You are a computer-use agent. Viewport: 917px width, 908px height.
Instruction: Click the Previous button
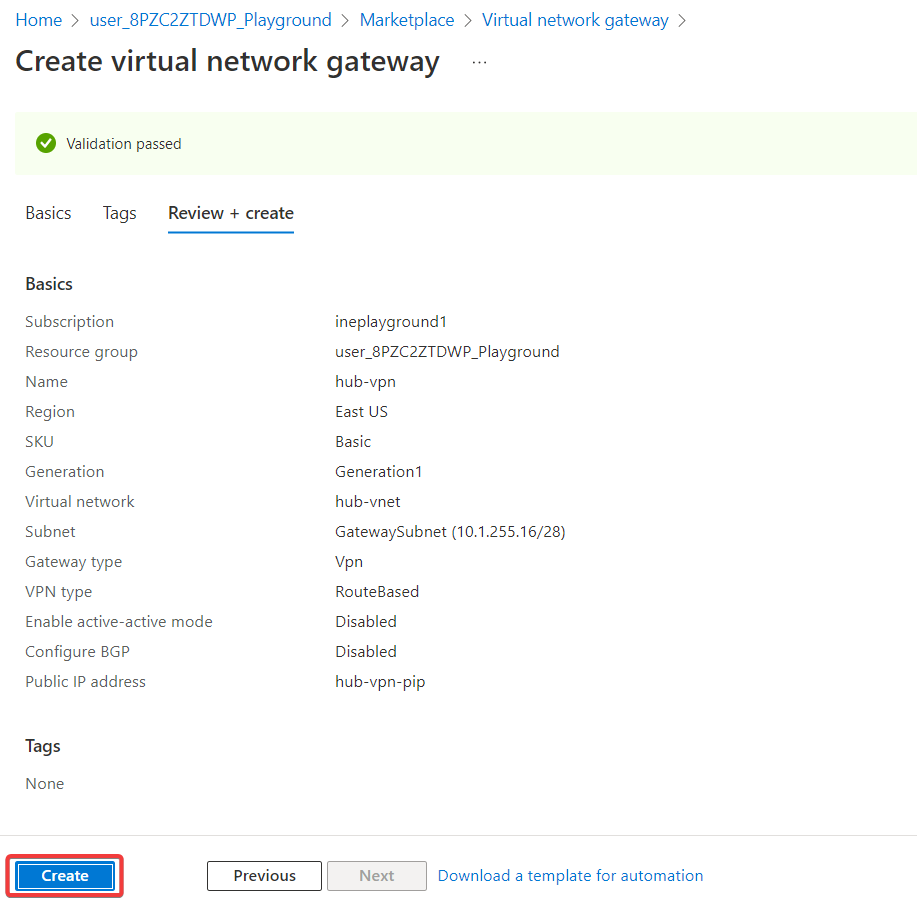pos(264,876)
